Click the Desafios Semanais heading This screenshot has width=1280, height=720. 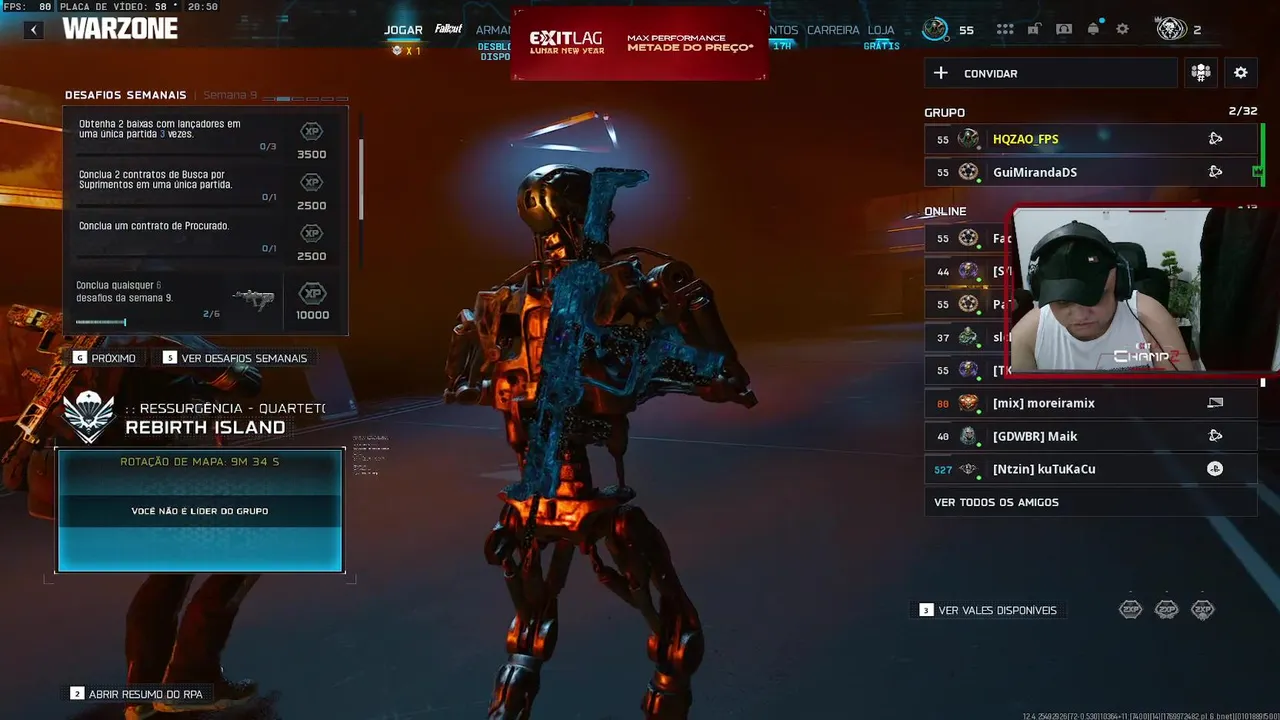tap(126, 95)
